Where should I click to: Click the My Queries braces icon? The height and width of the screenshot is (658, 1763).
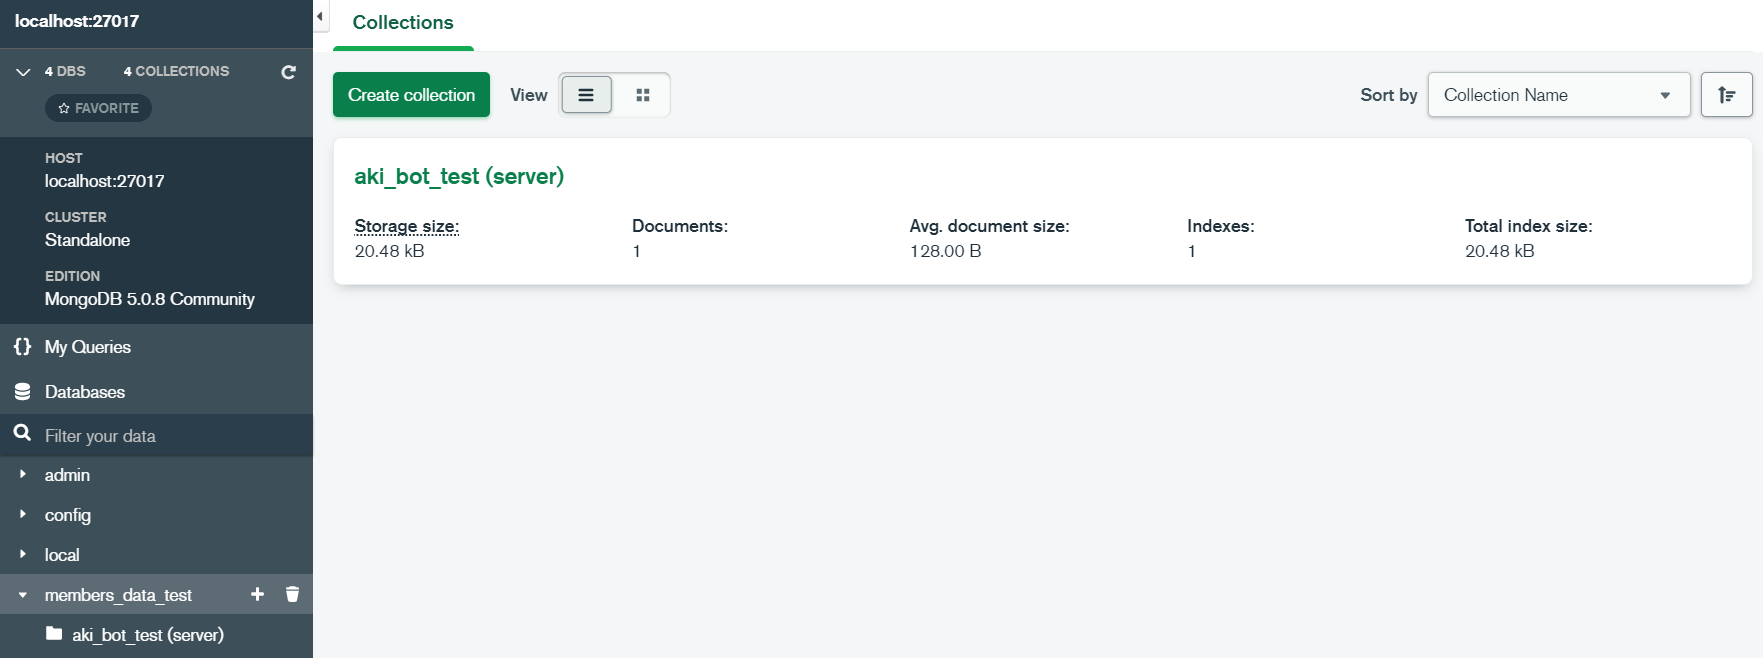pos(22,347)
